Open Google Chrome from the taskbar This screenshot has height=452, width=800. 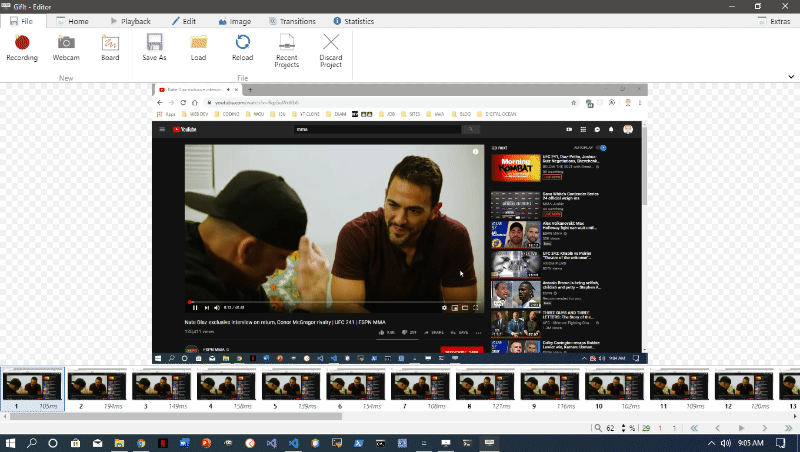(141, 443)
